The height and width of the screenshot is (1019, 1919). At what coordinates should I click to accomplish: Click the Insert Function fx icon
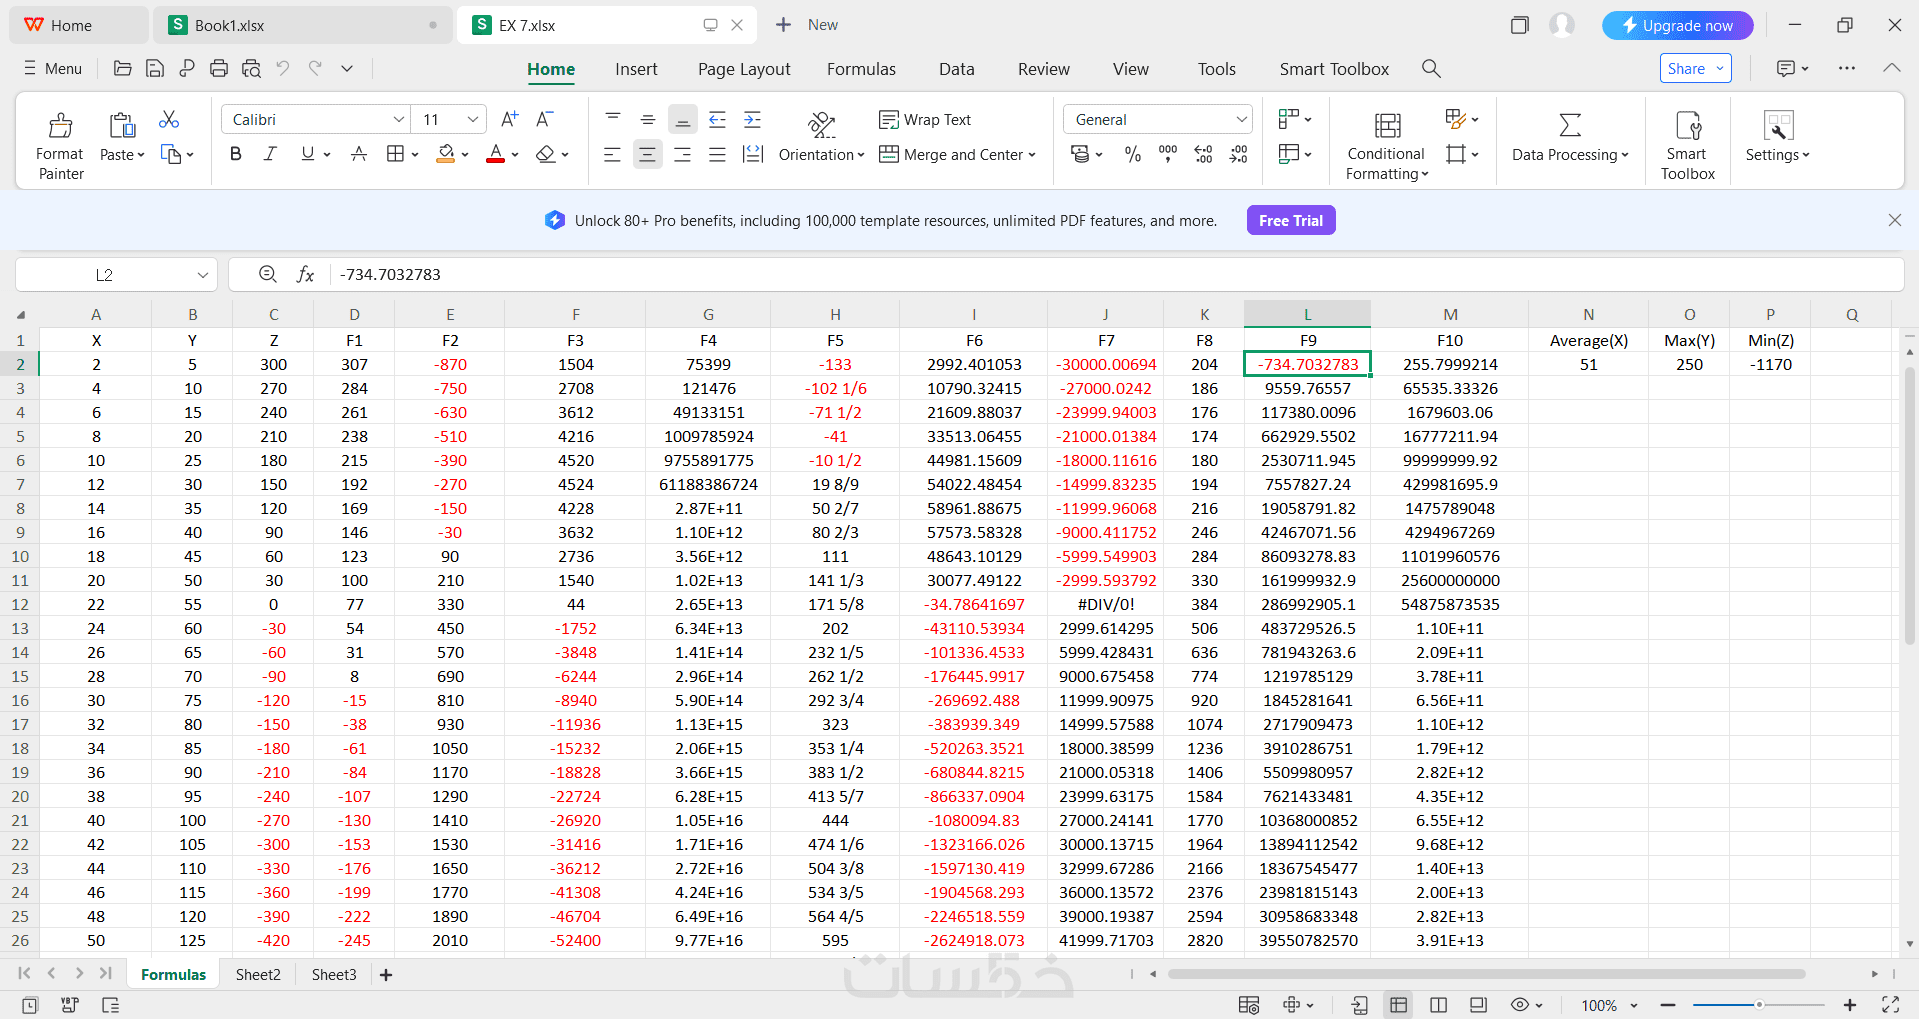tap(306, 274)
